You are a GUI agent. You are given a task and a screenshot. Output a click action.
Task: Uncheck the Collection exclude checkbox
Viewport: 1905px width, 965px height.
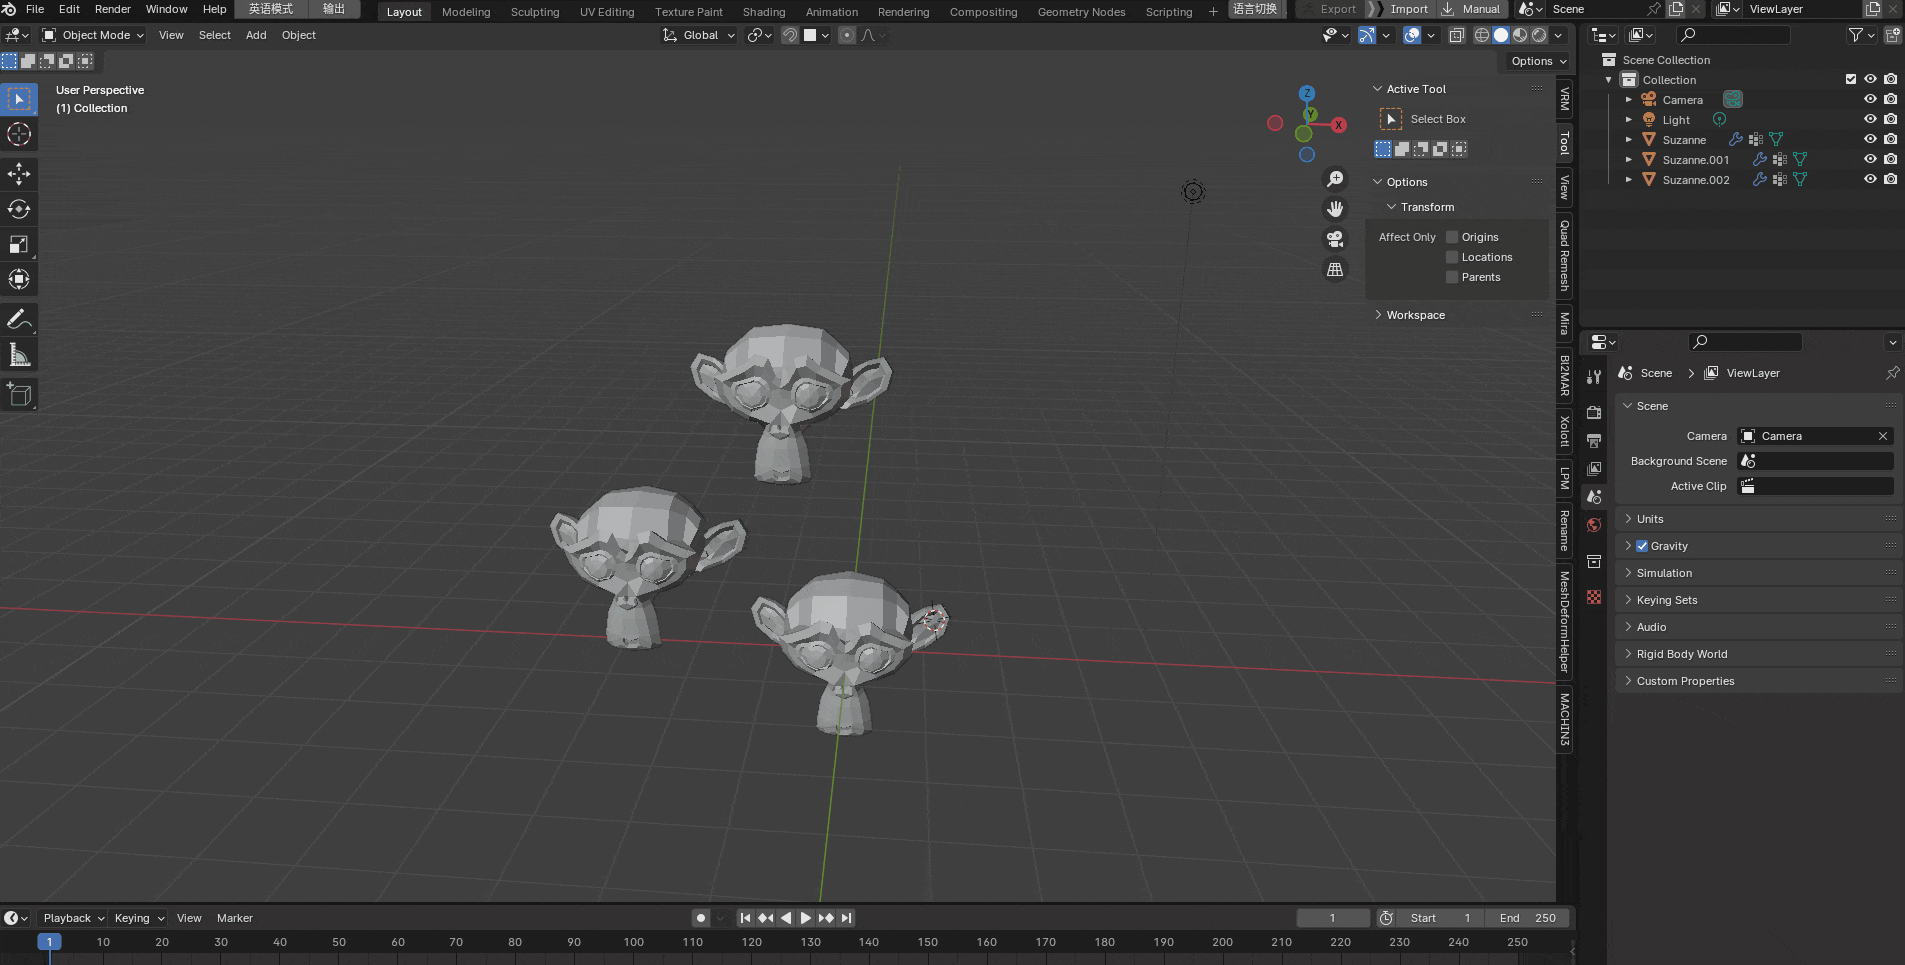pyautogui.click(x=1851, y=80)
